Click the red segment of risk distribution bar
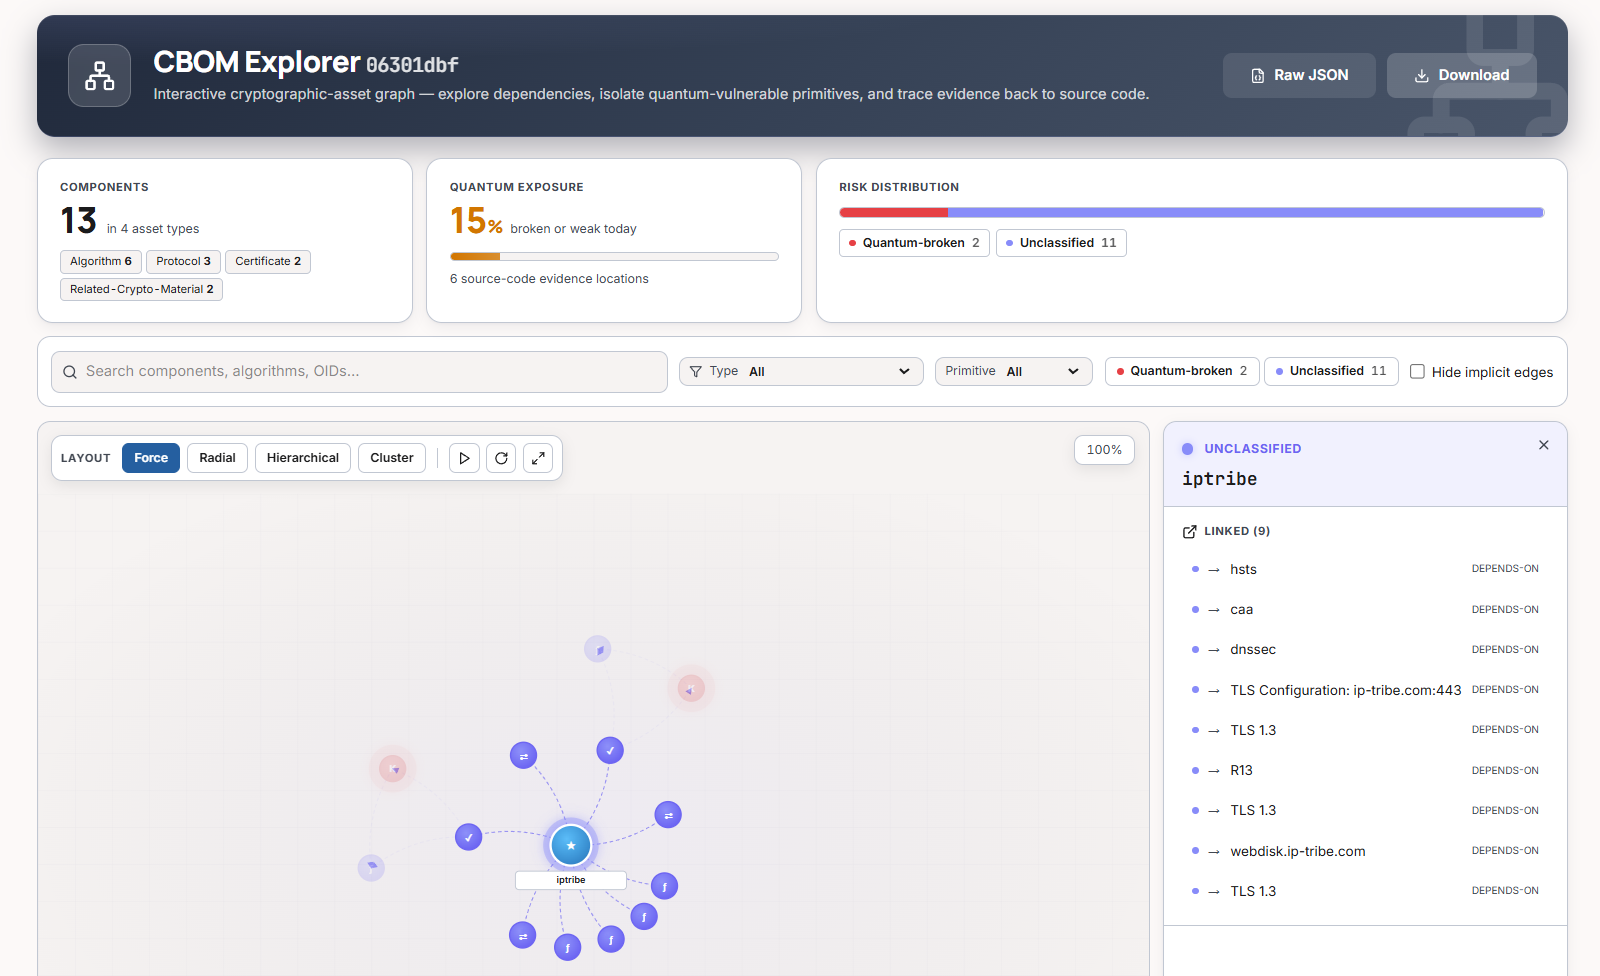 coord(893,212)
